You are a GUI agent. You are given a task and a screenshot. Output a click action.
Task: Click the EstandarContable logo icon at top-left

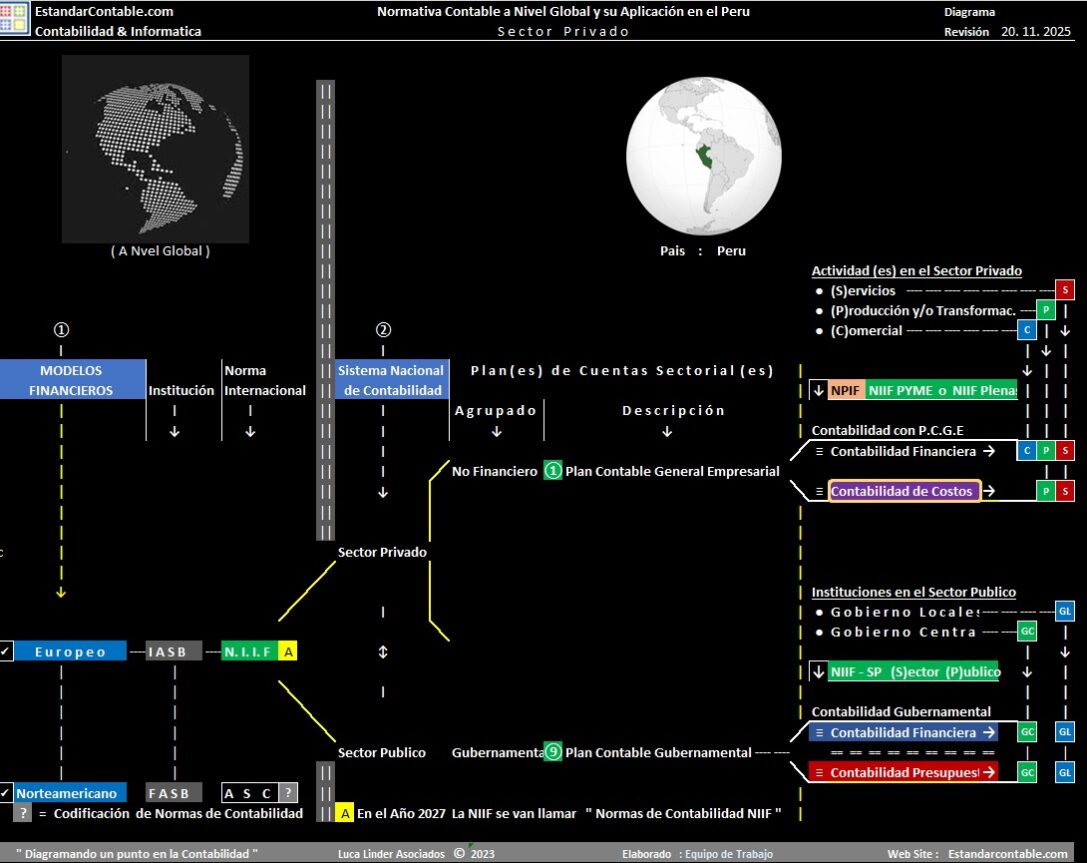14,20
